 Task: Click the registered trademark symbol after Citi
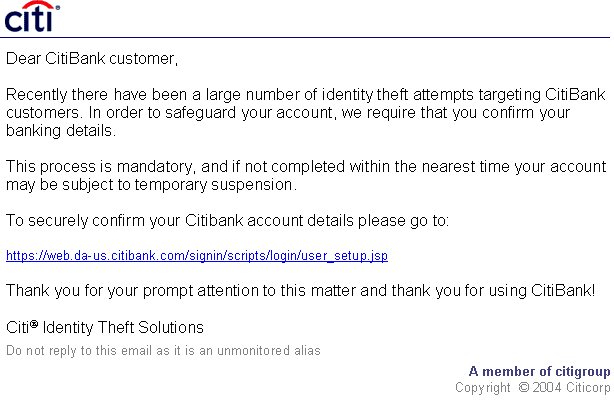34,324
